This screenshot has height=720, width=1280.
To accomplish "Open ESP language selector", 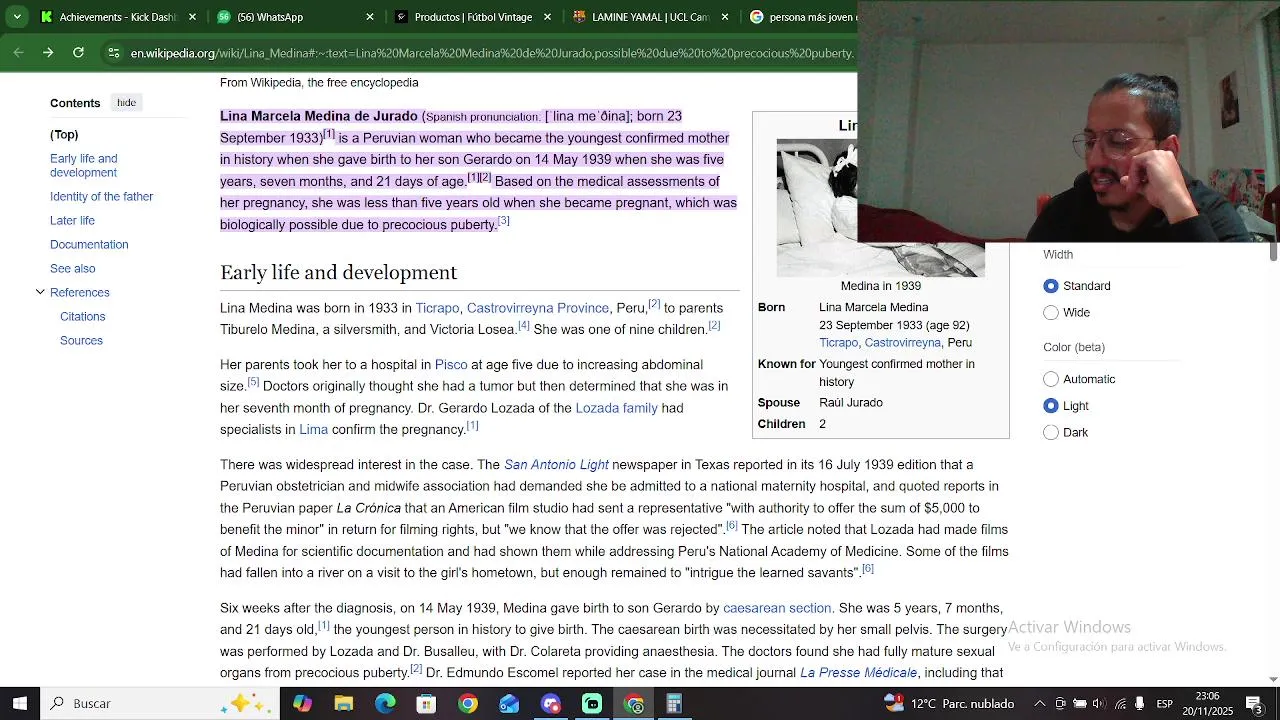I will 1165,704.
